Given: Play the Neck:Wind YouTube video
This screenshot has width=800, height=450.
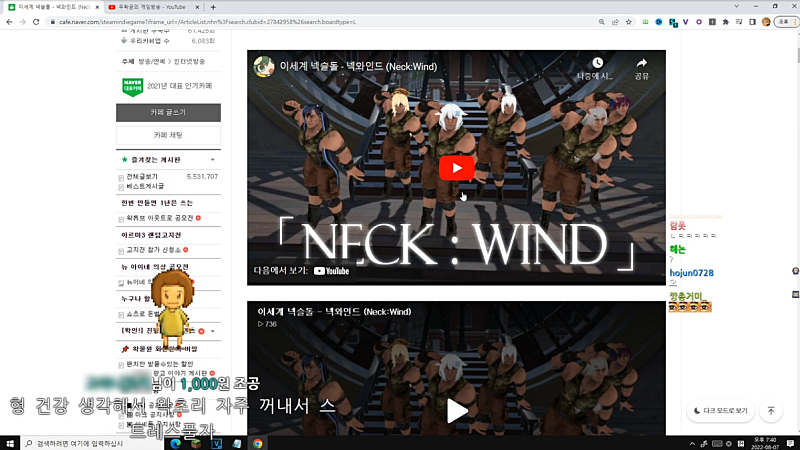Looking at the screenshot, I should [x=456, y=168].
